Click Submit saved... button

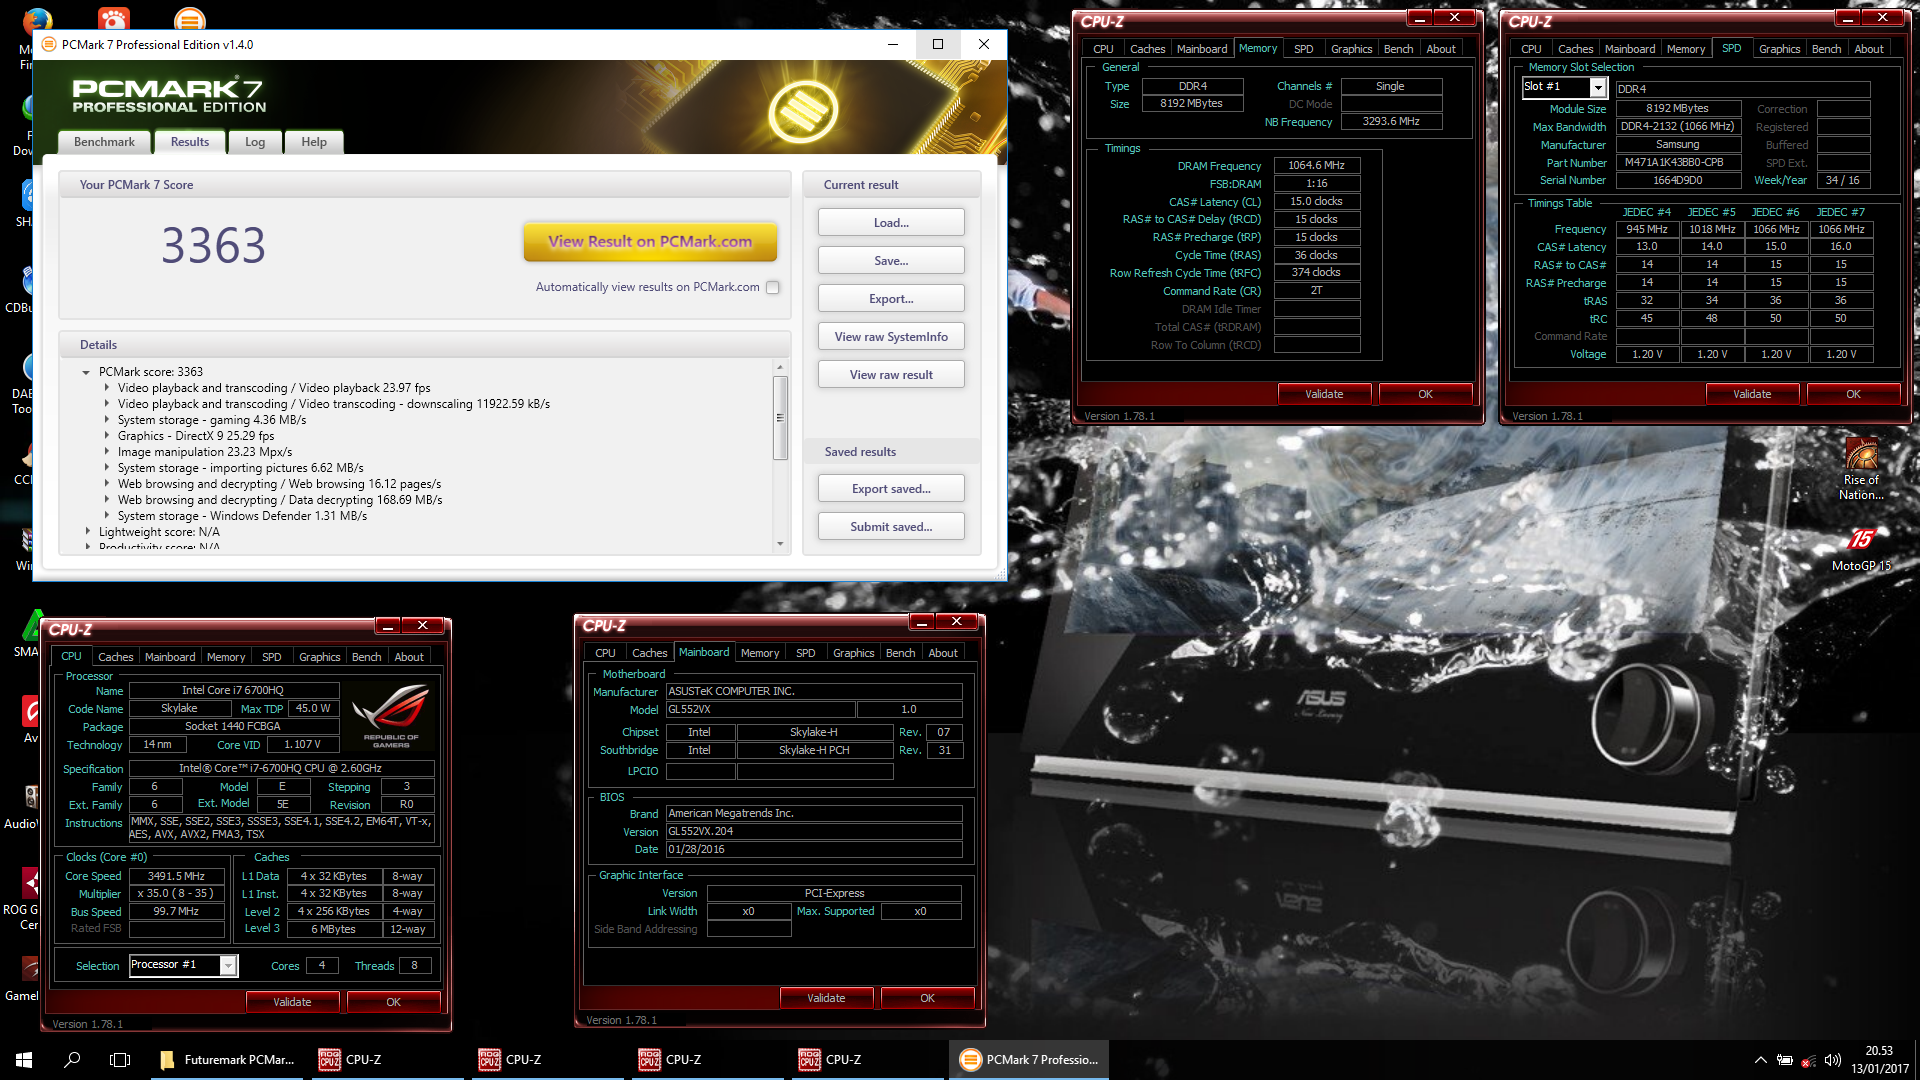(x=891, y=527)
